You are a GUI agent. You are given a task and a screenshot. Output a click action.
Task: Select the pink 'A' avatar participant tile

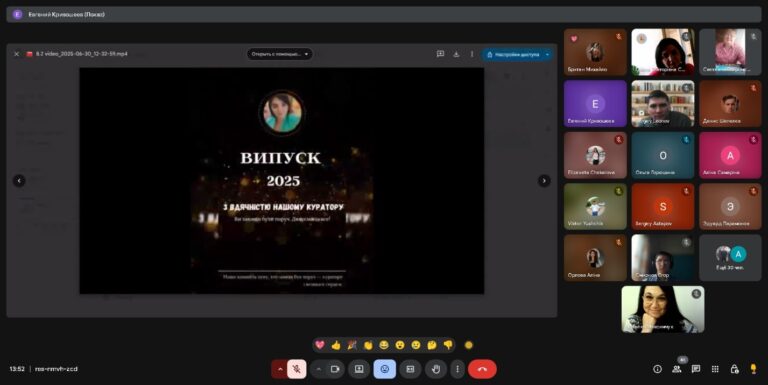(x=730, y=155)
